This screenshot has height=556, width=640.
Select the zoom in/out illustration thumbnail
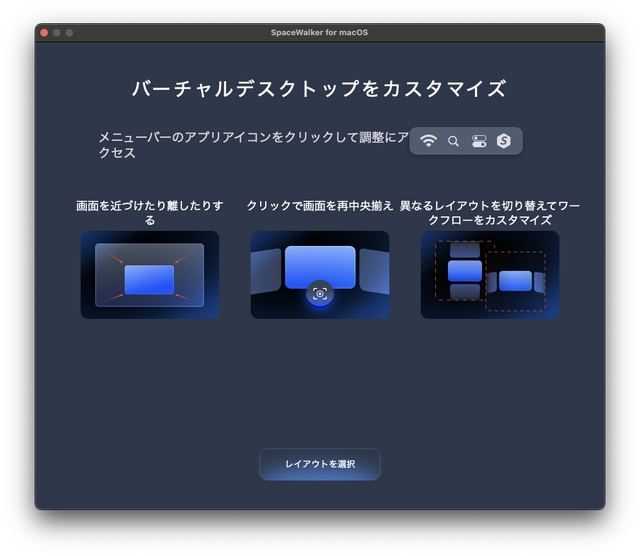(150, 275)
